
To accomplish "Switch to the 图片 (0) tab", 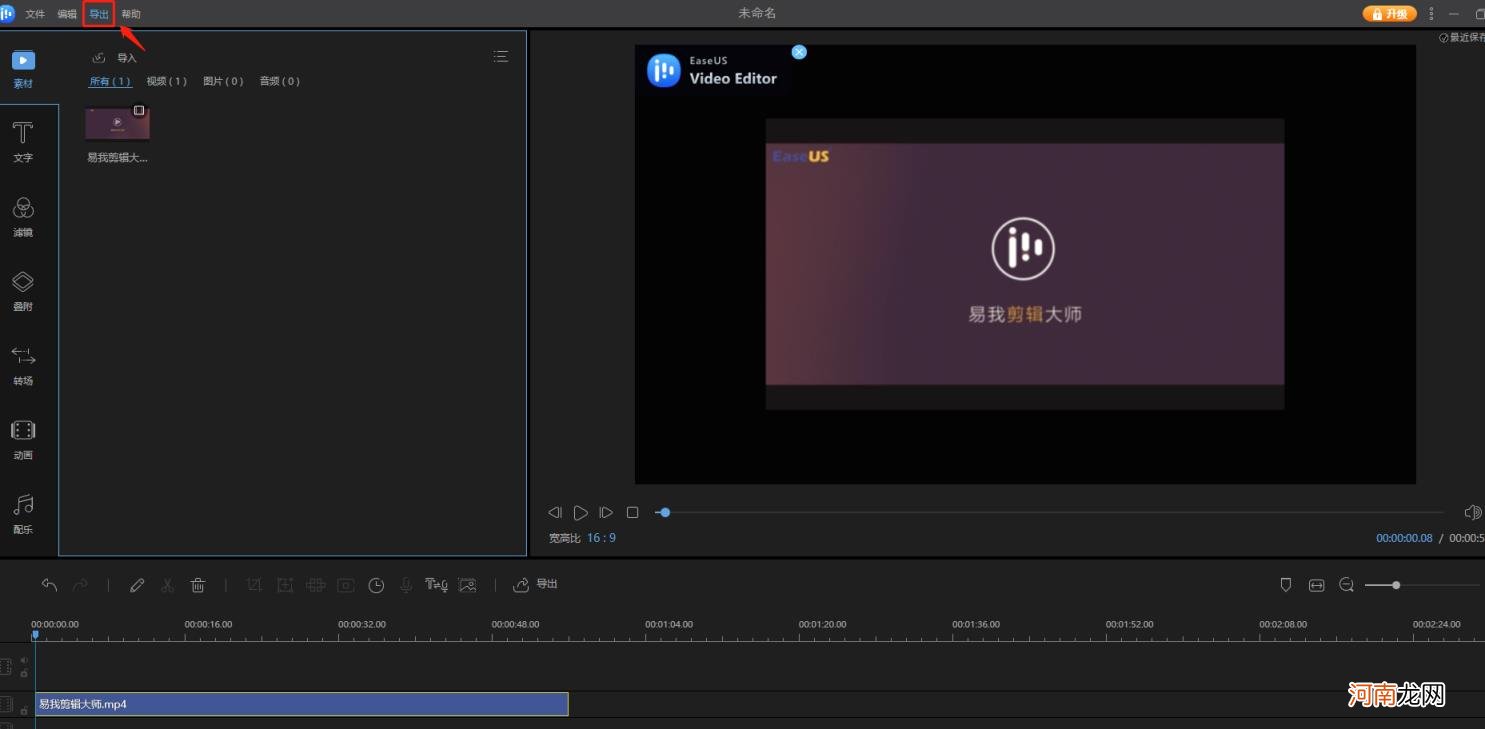I will coord(223,81).
